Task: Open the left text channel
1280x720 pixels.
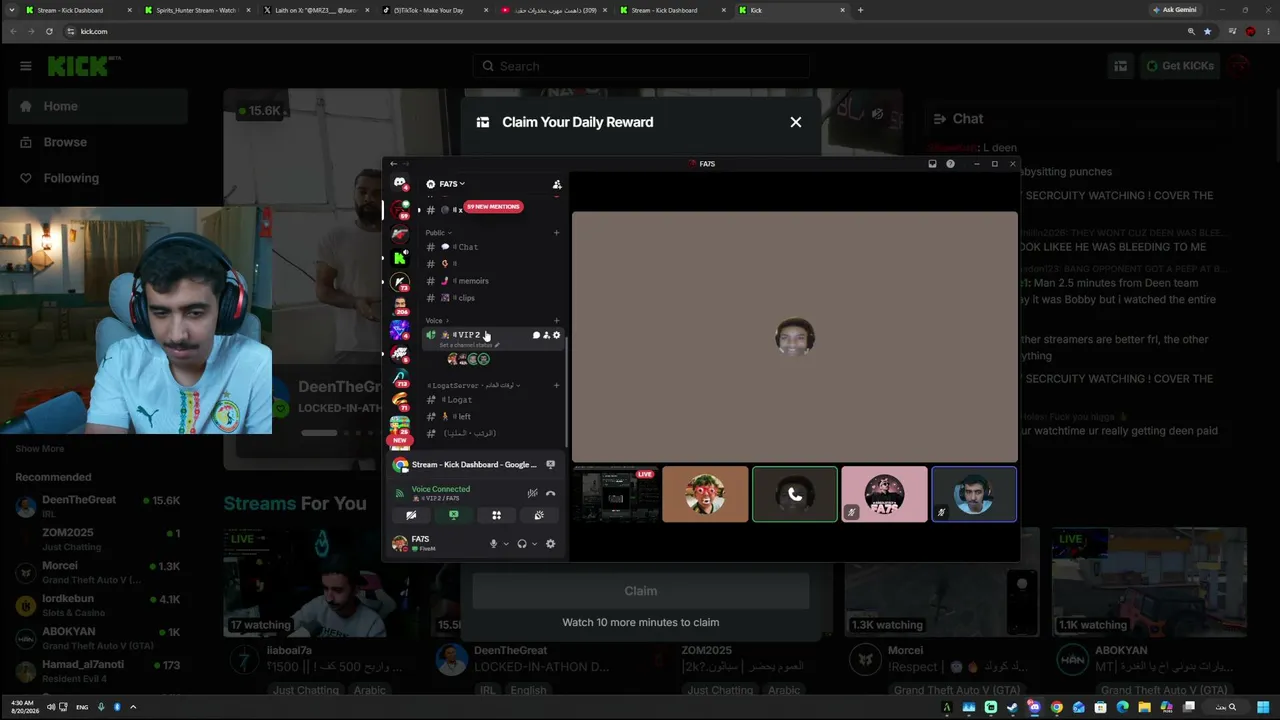Action: pyautogui.click(x=492, y=417)
